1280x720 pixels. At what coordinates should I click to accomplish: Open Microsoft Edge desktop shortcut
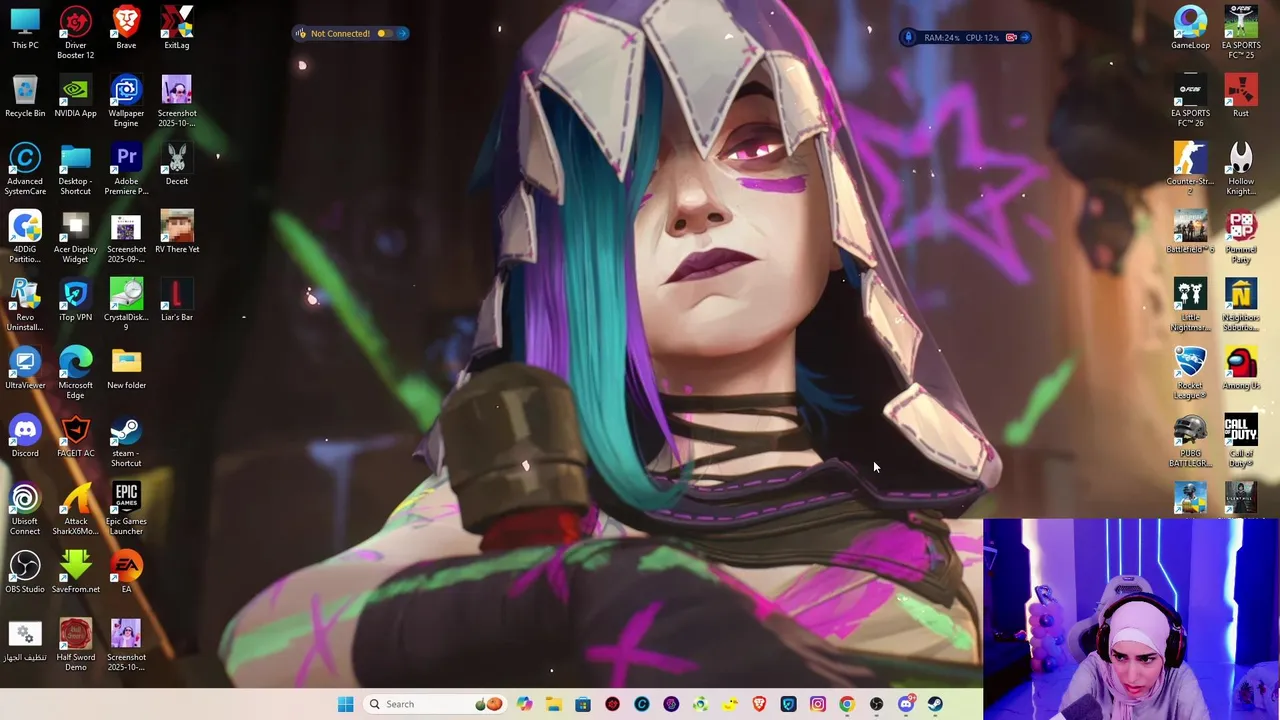(75, 372)
